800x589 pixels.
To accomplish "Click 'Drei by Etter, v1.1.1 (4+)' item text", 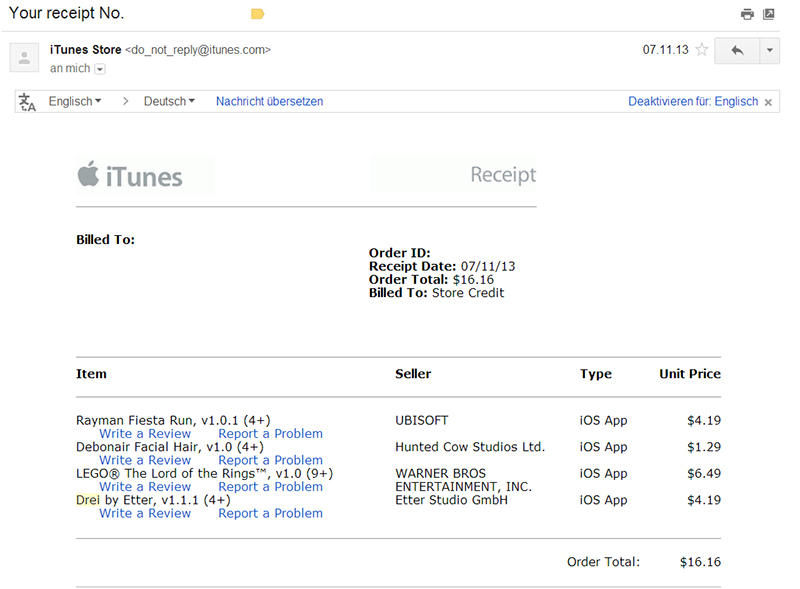I will tap(153, 500).
